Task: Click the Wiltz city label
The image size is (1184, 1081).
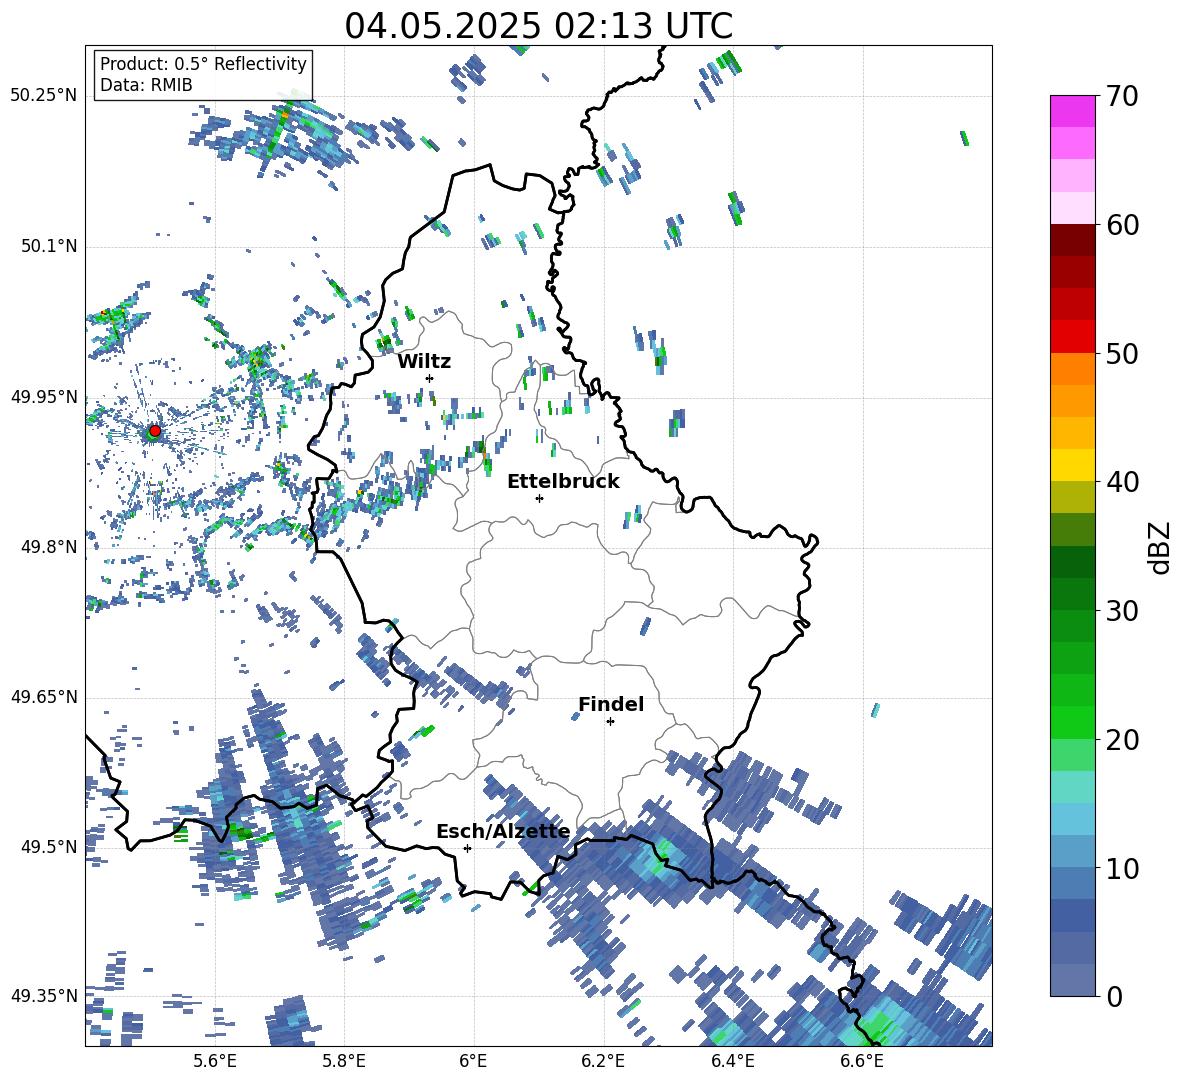Action: (424, 362)
